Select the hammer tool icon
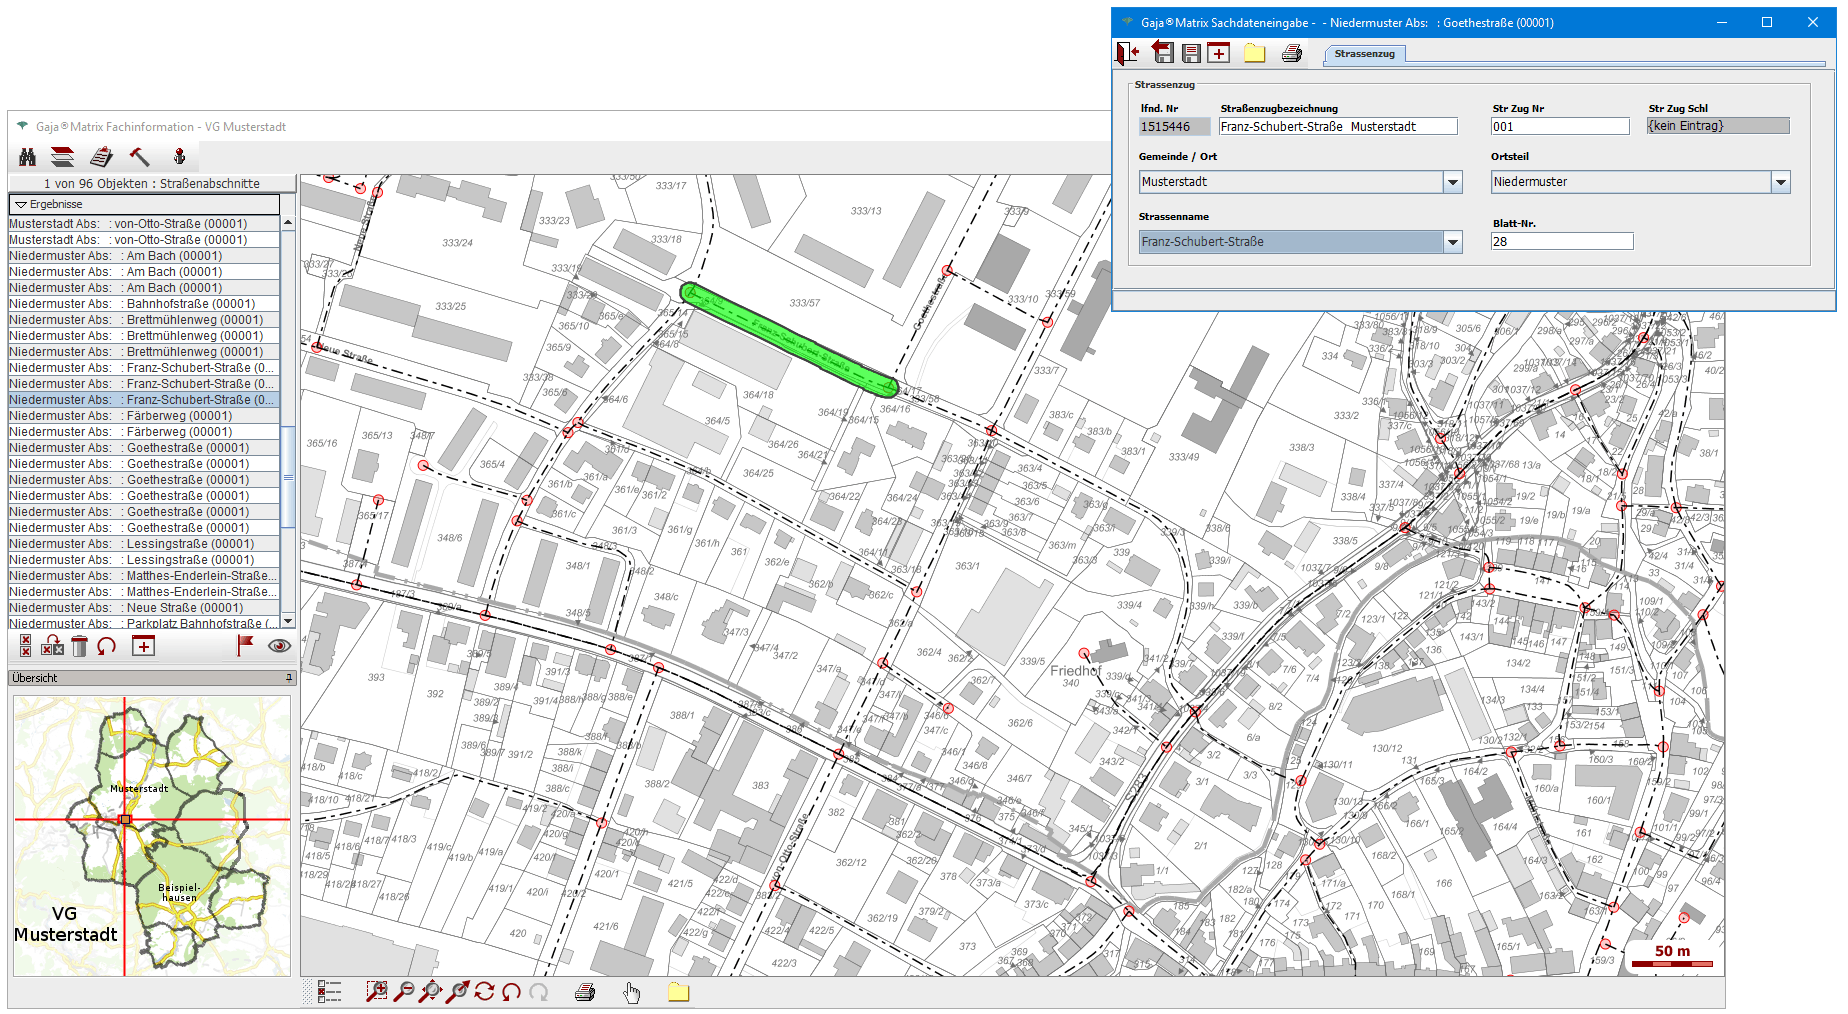 point(139,157)
